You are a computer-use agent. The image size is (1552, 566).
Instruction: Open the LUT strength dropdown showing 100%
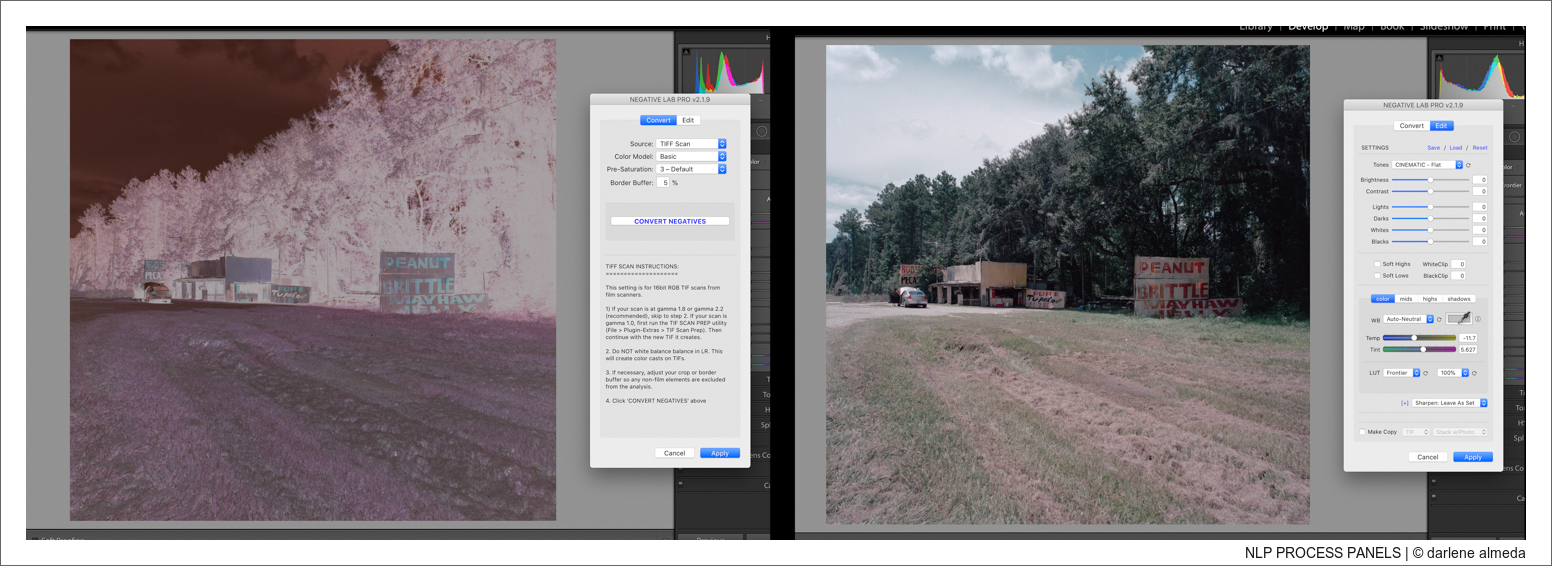[1453, 373]
